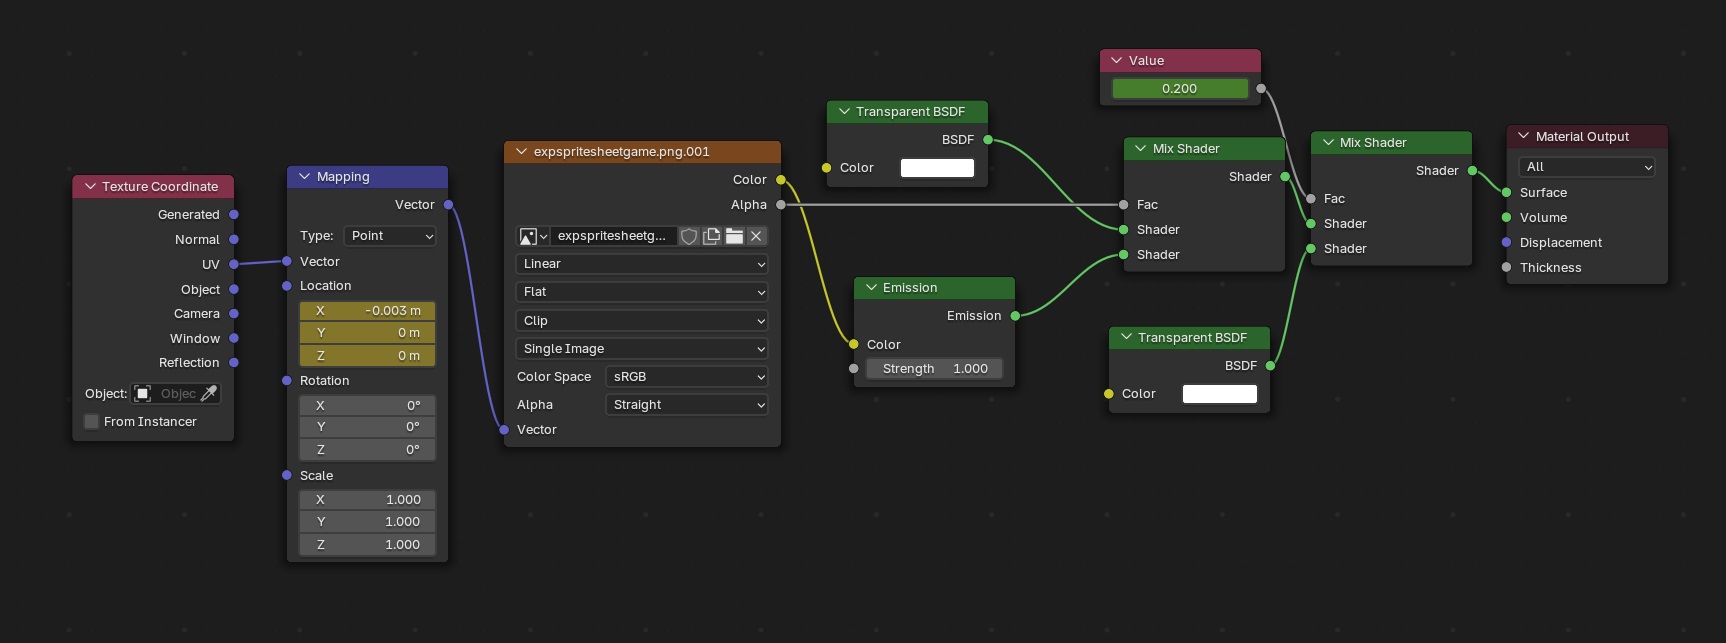Collapse the Material Output node
Screen dimensions: 1726x643
click(x=1524, y=137)
